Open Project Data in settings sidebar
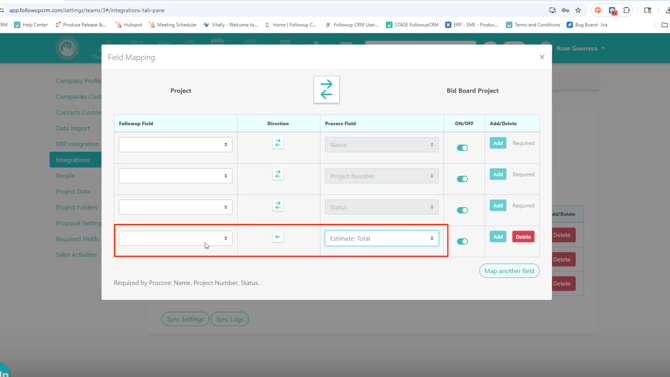670x377 pixels. pyautogui.click(x=73, y=191)
